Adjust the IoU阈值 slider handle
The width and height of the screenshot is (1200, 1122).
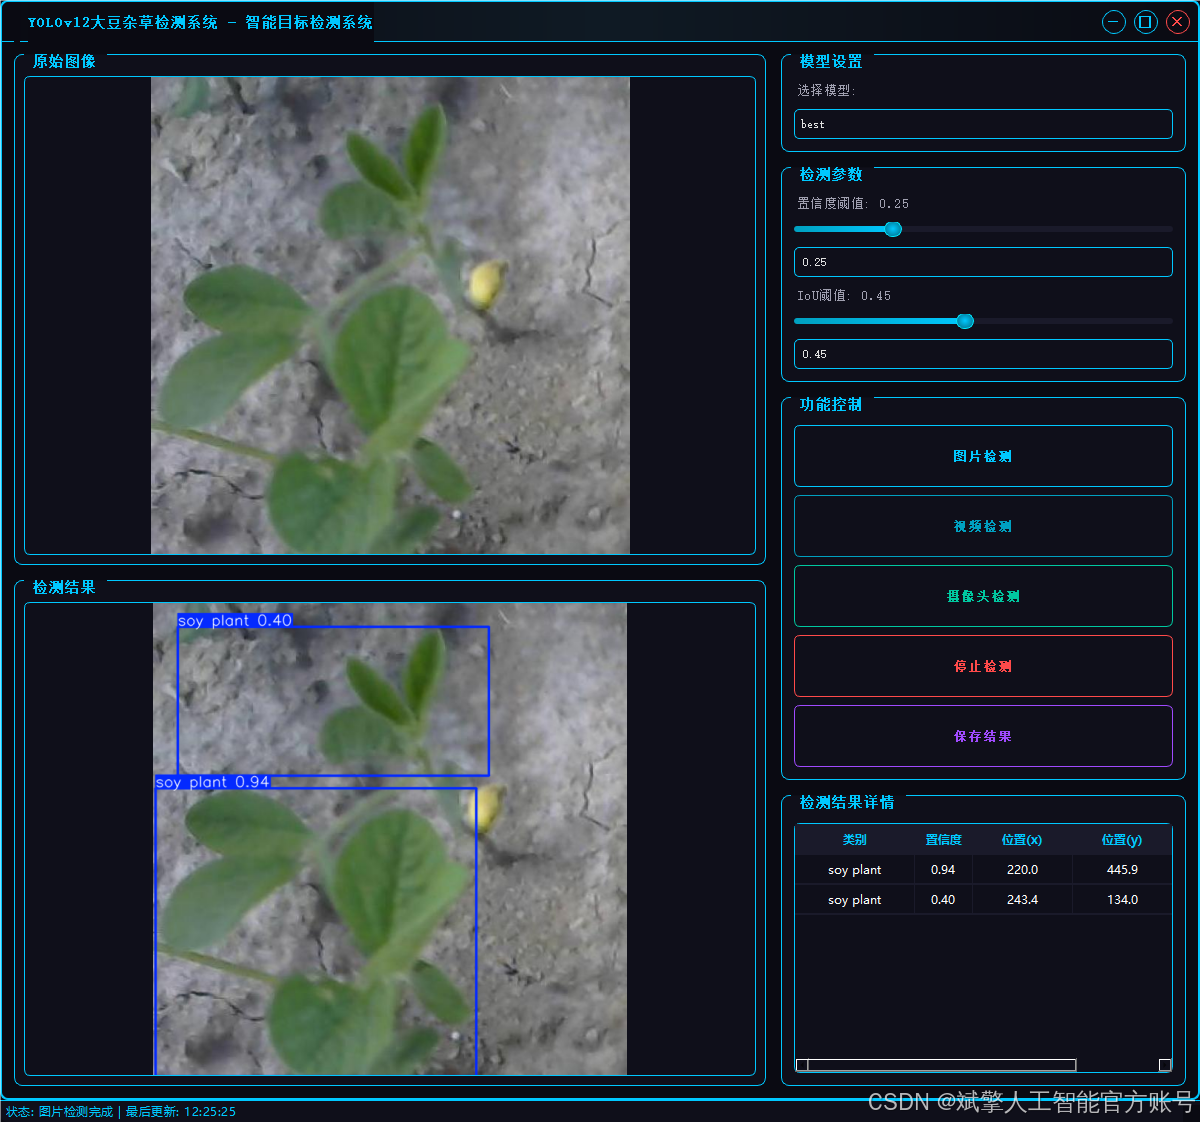tap(965, 321)
